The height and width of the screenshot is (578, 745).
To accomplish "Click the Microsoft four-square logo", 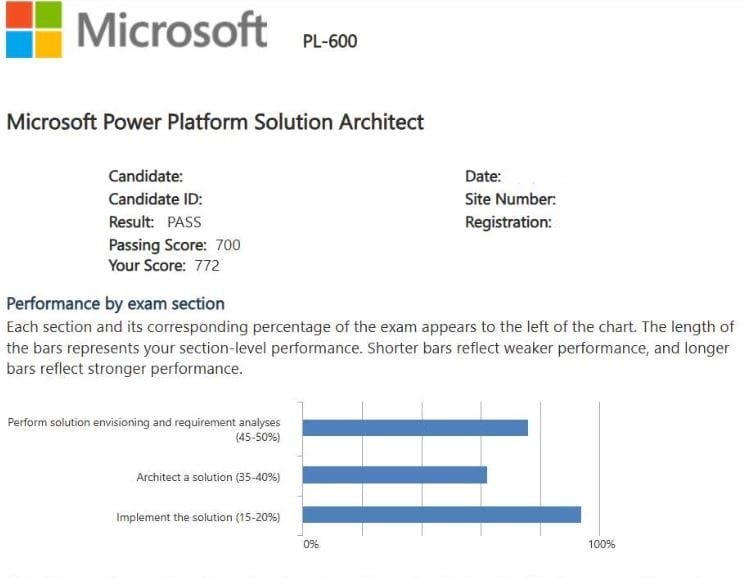I will click(33, 29).
